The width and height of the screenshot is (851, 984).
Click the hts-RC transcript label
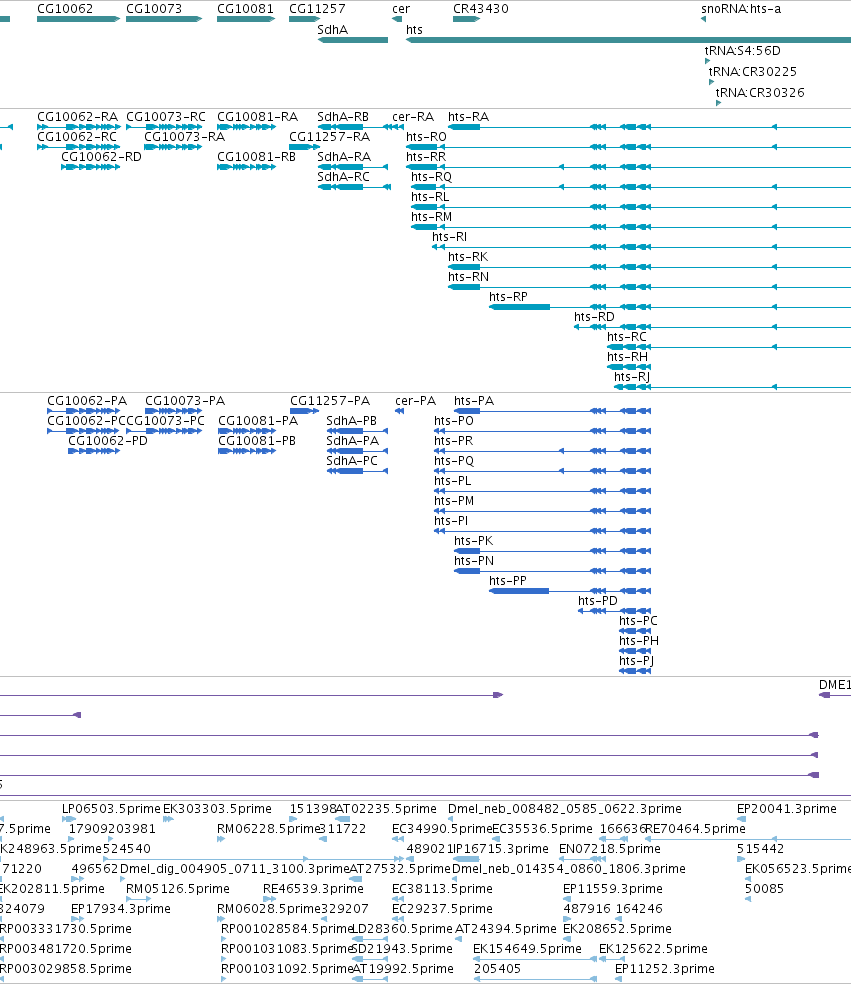[626, 337]
